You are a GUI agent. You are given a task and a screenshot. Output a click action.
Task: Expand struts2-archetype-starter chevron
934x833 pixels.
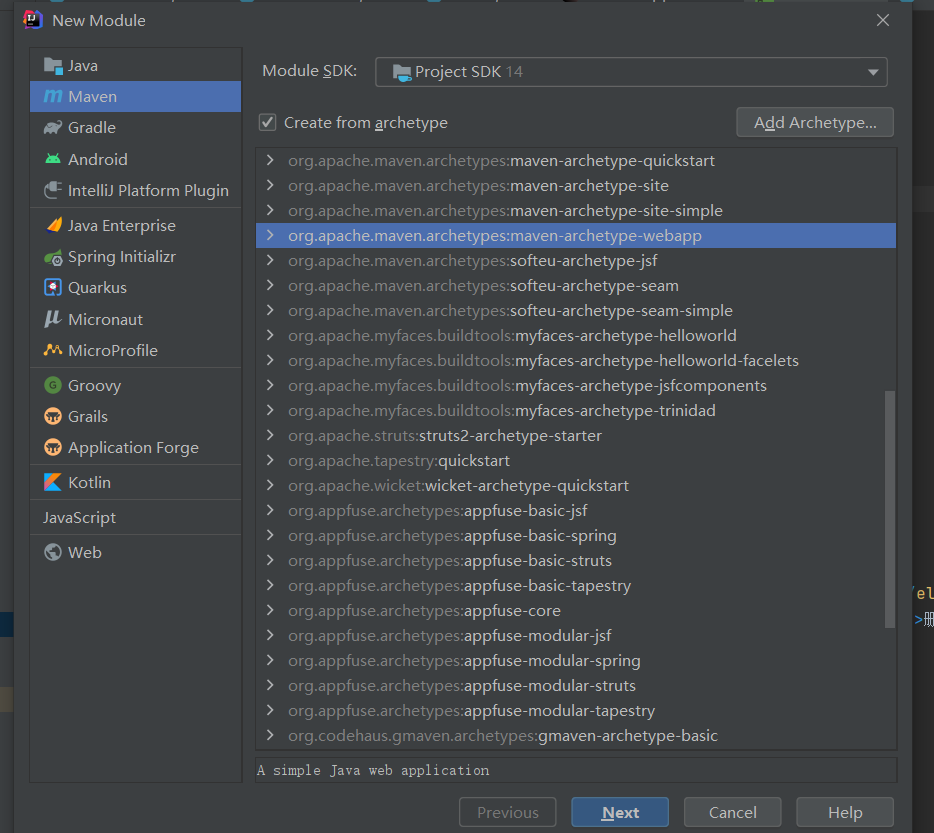click(270, 436)
